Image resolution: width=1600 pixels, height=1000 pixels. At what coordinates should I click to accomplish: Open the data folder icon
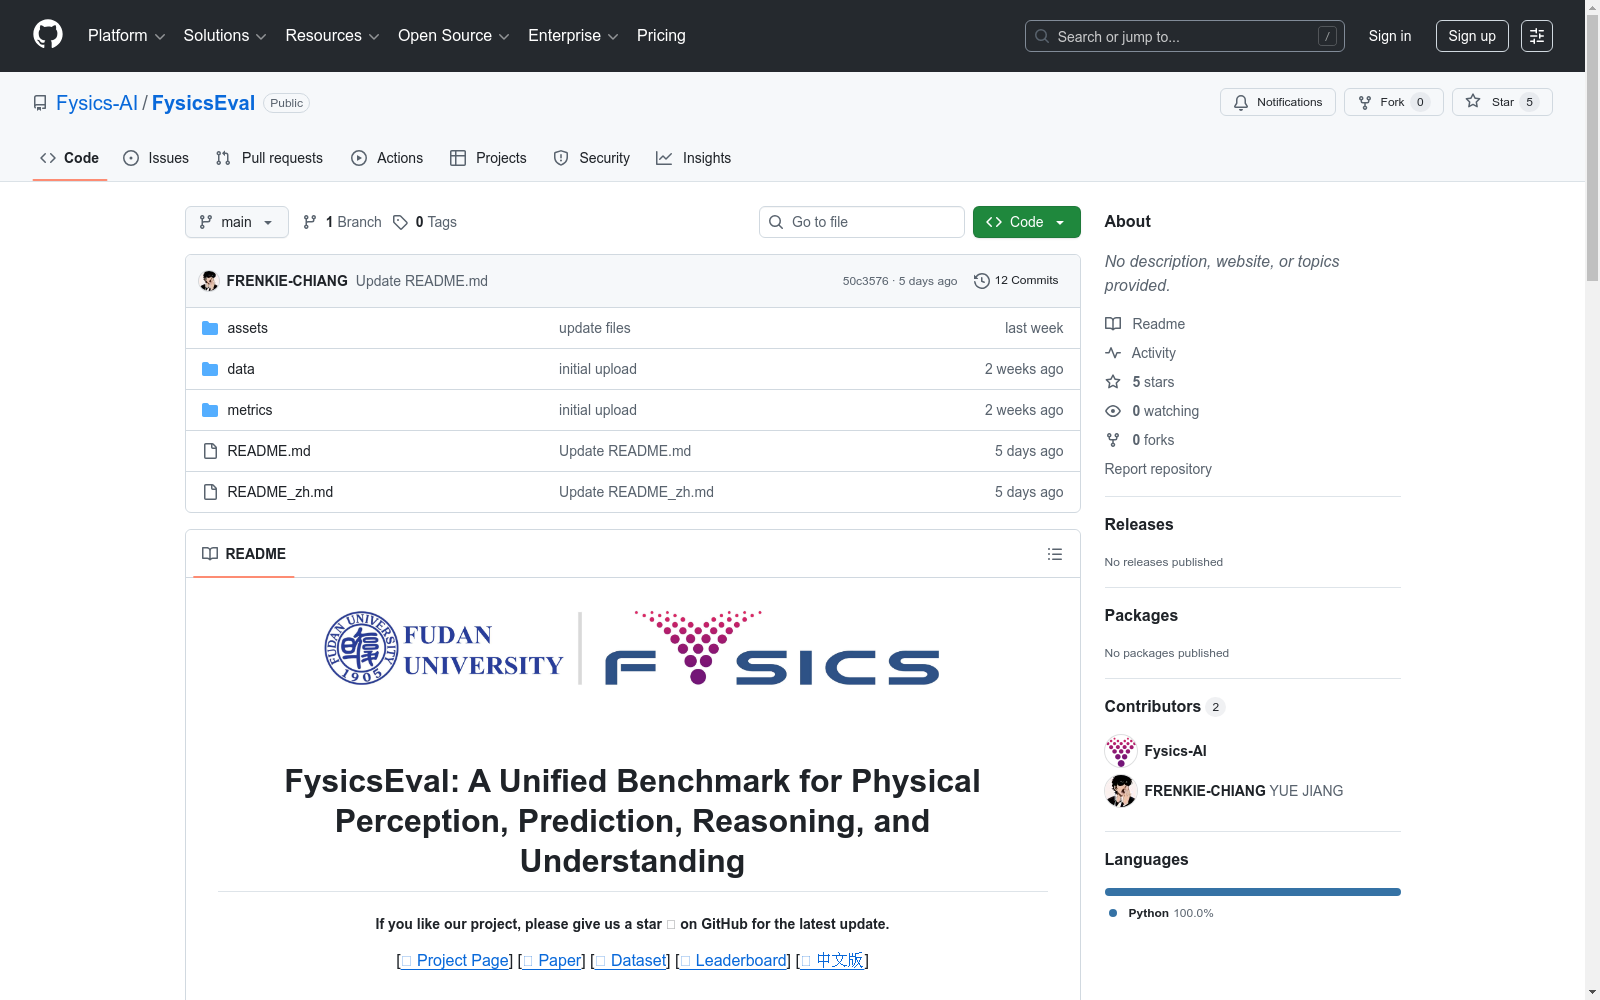coord(210,369)
